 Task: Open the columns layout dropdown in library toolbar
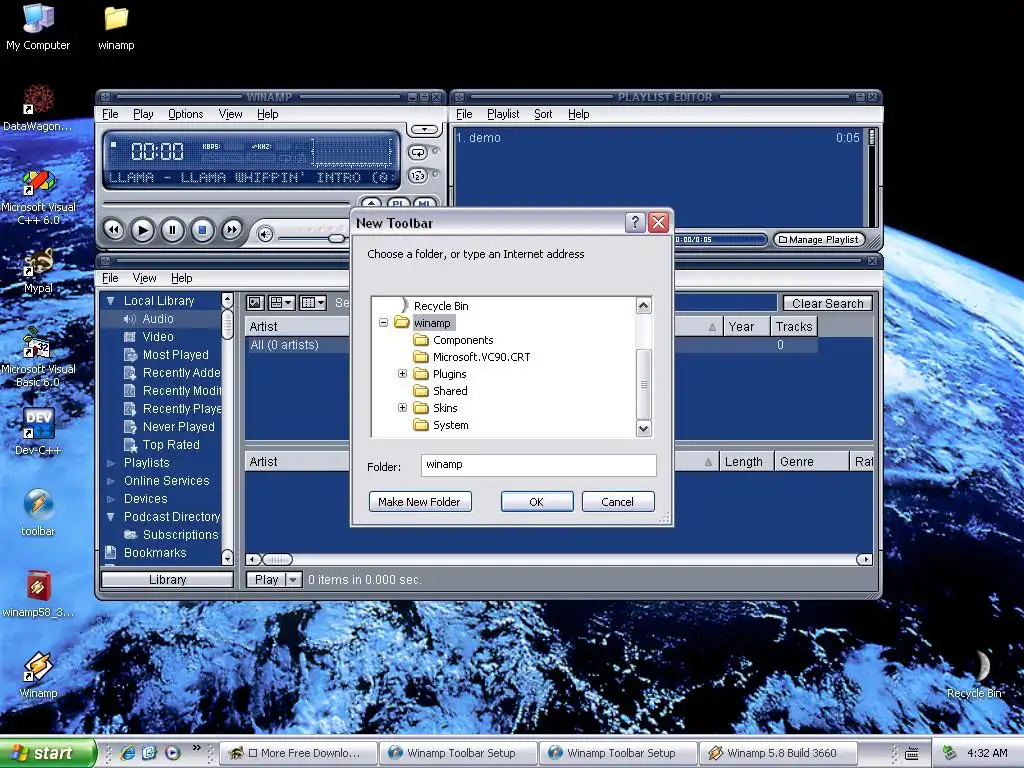pyautogui.click(x=313, y=302)
